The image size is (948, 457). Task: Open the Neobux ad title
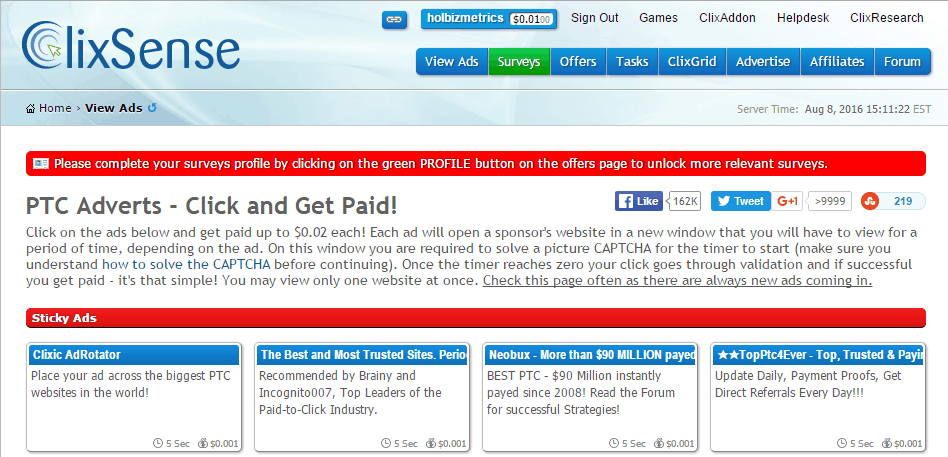coord(592,355)
